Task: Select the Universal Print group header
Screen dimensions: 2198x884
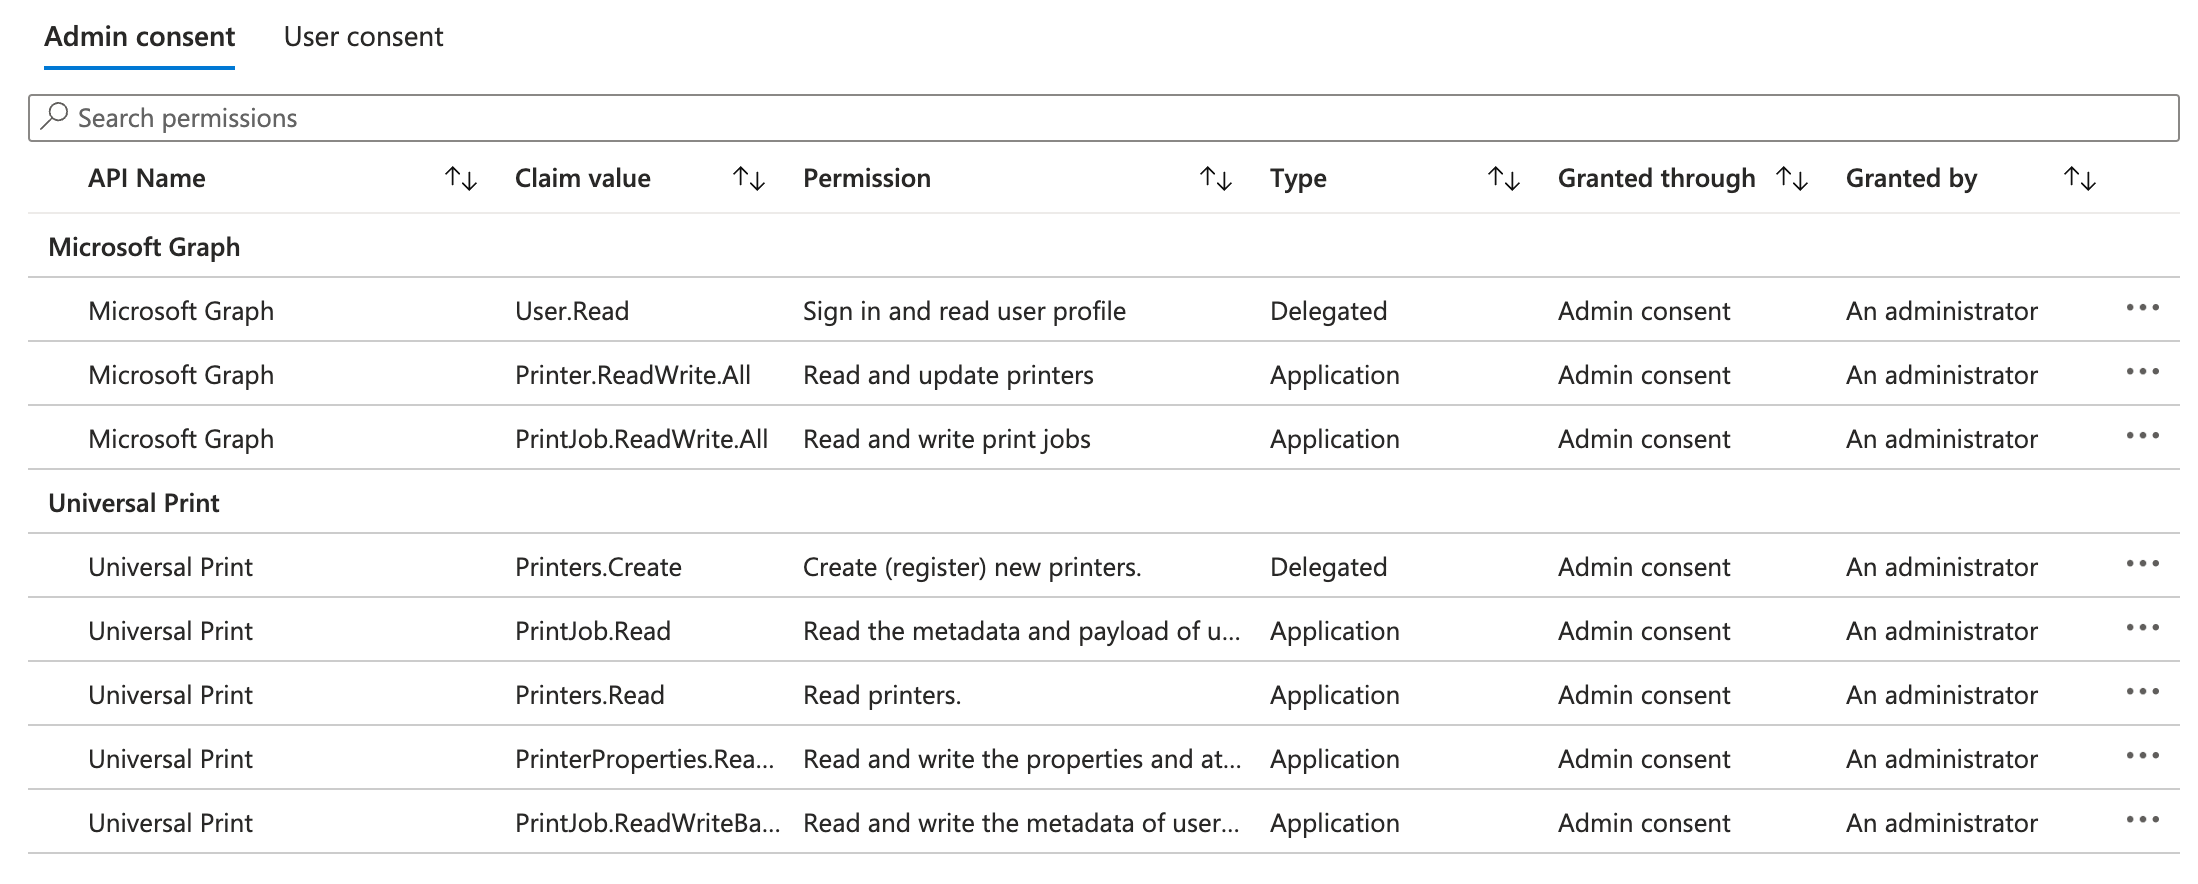Action: pyautogui.click(x=134, y=502)
